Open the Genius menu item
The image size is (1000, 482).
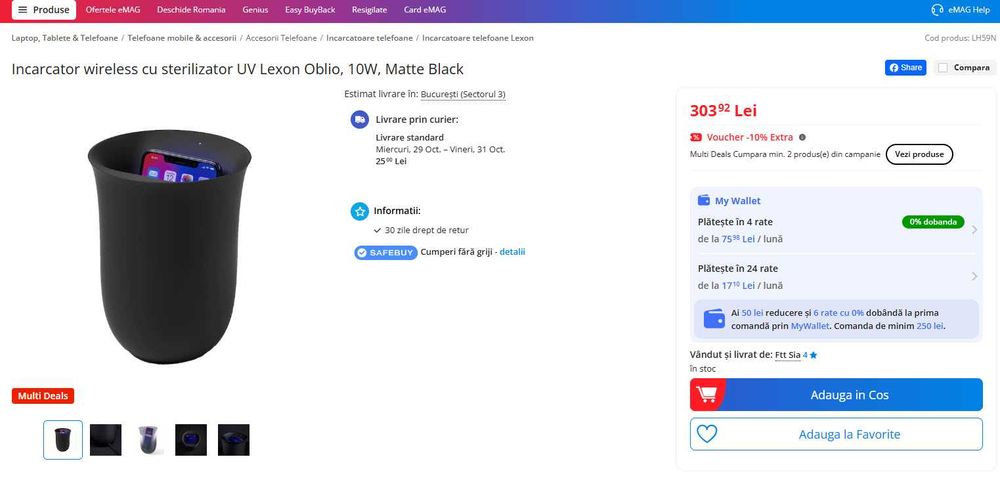coord(255,10)
